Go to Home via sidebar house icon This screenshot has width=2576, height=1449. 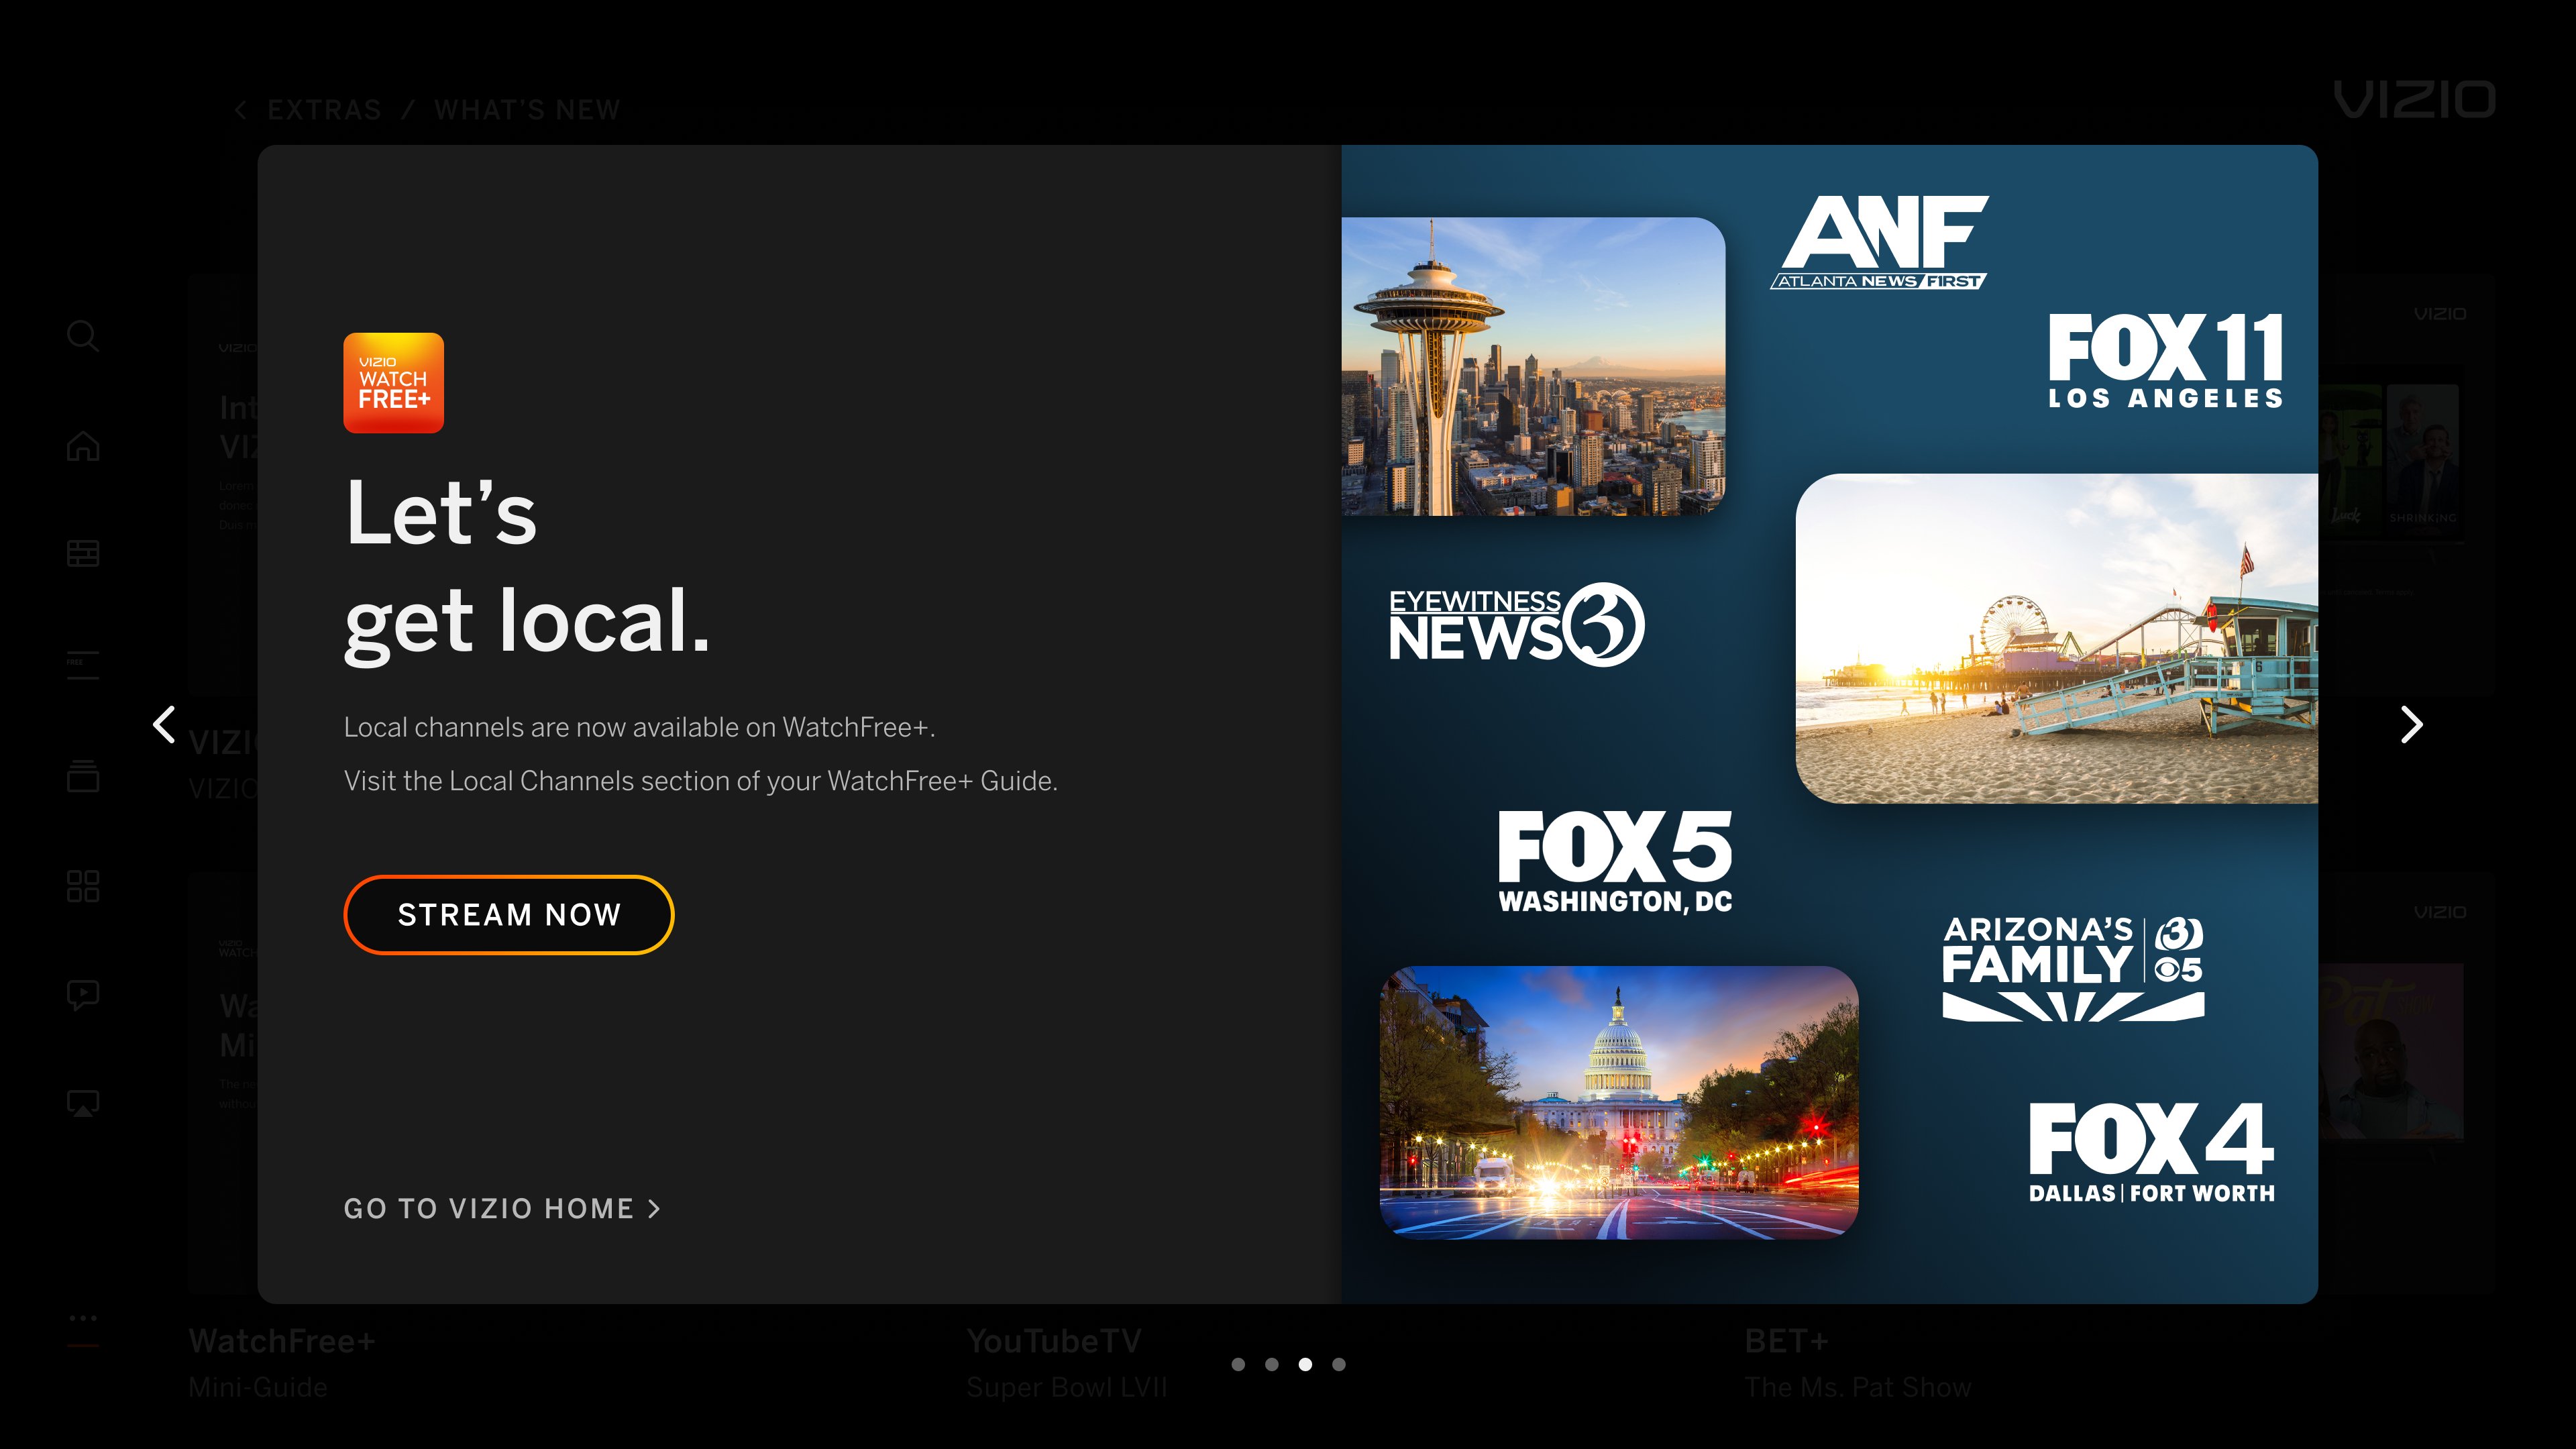(83, 445)
